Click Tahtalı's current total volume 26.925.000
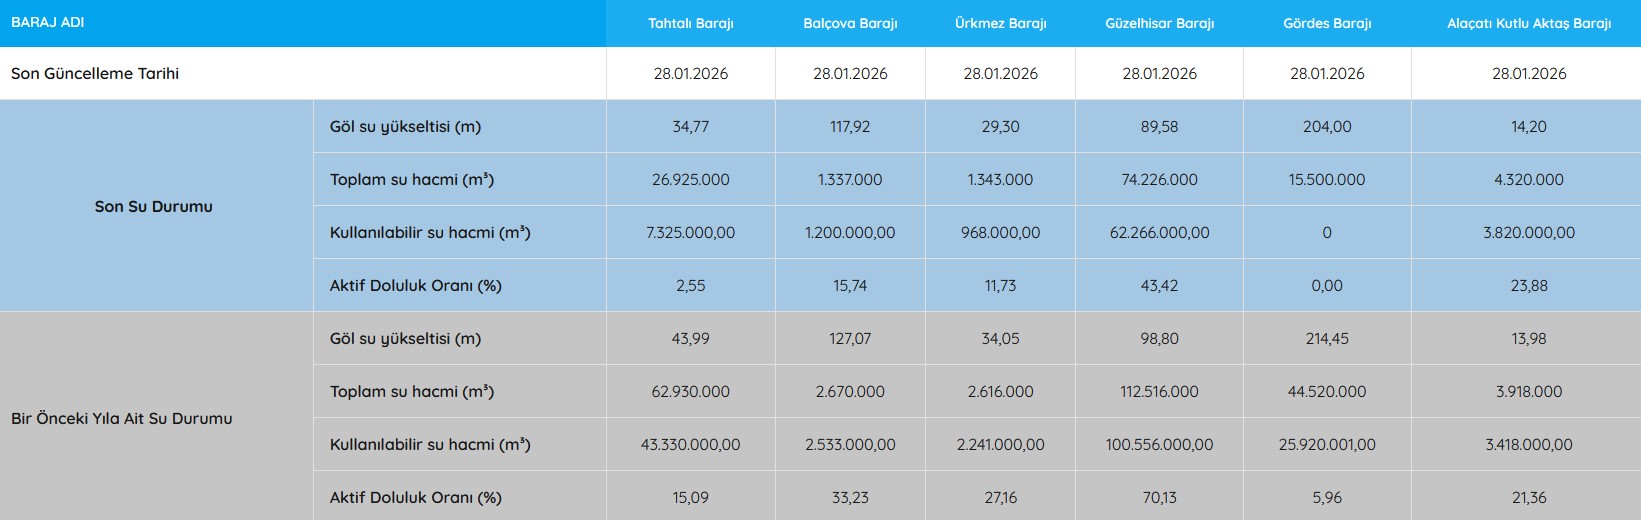 pos(690,180)
